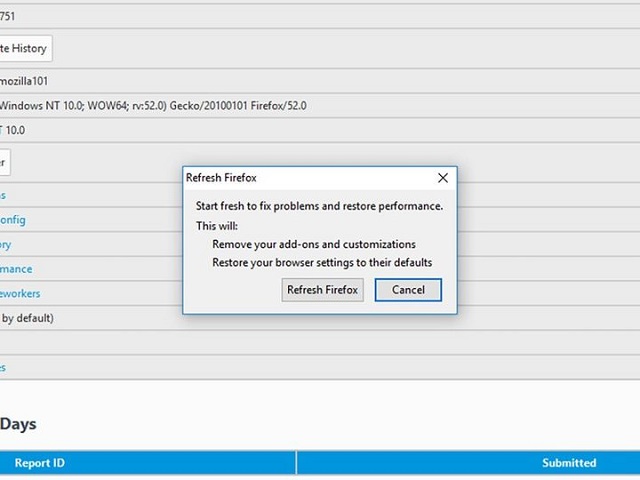This screenshot has width=640, height=480.
Task: Click the "by default)" text row
Action: [x=27, y=318]
